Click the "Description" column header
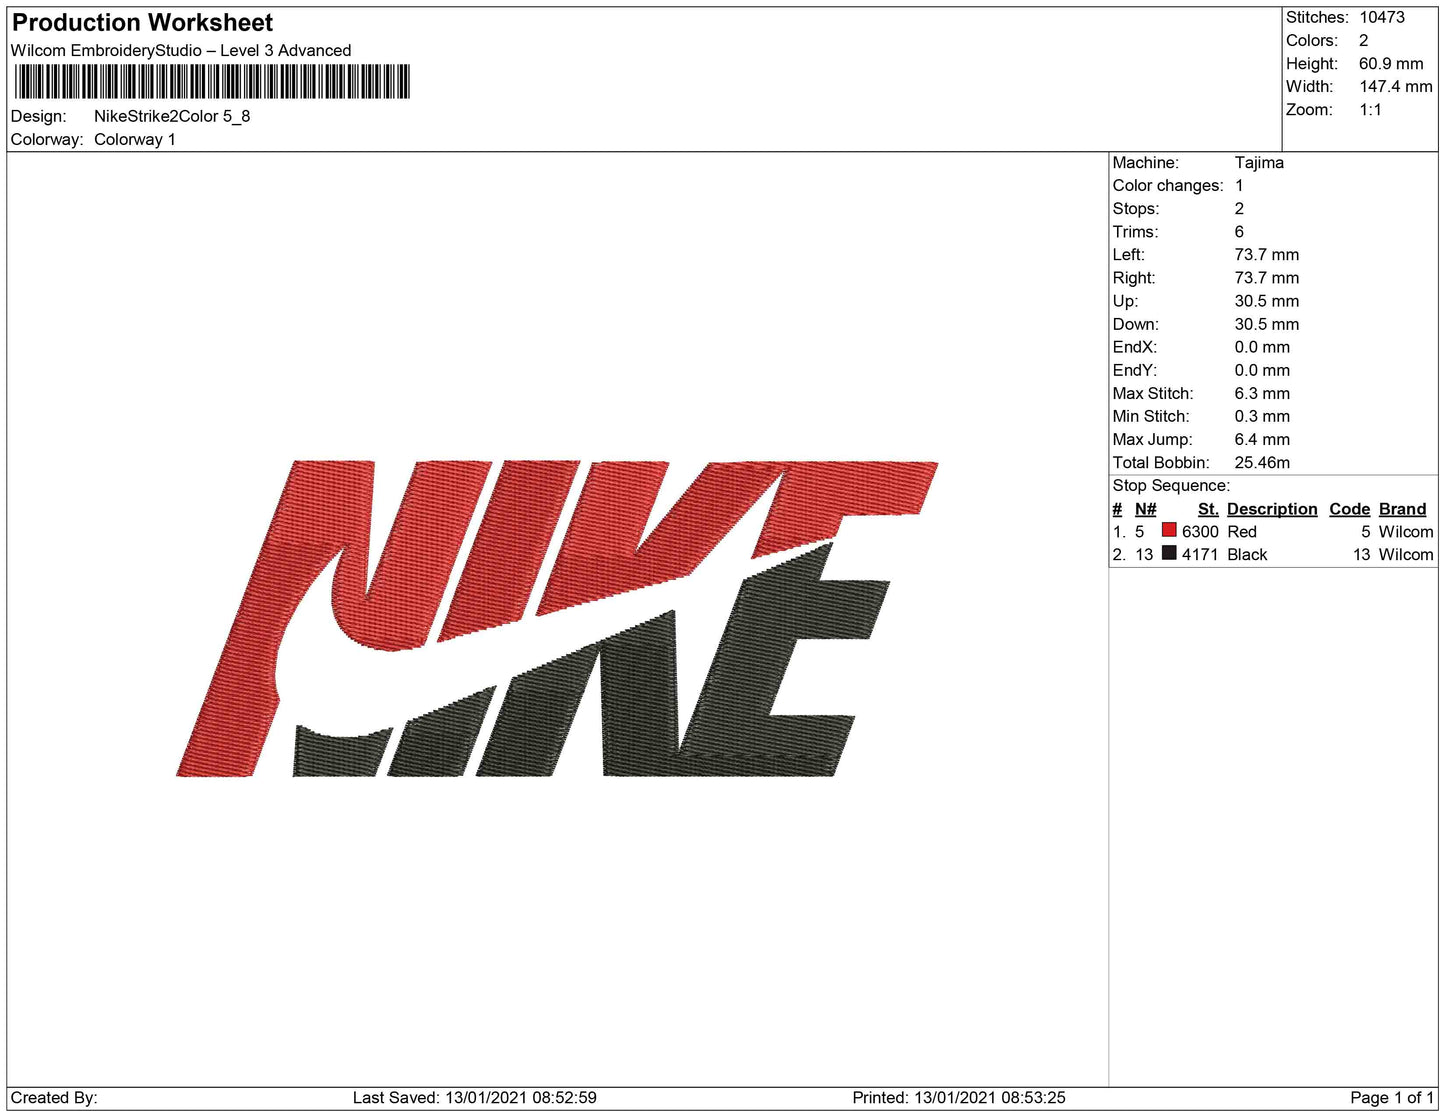Viewport: 1445px width, 1112px height. tap(1272, 509)
